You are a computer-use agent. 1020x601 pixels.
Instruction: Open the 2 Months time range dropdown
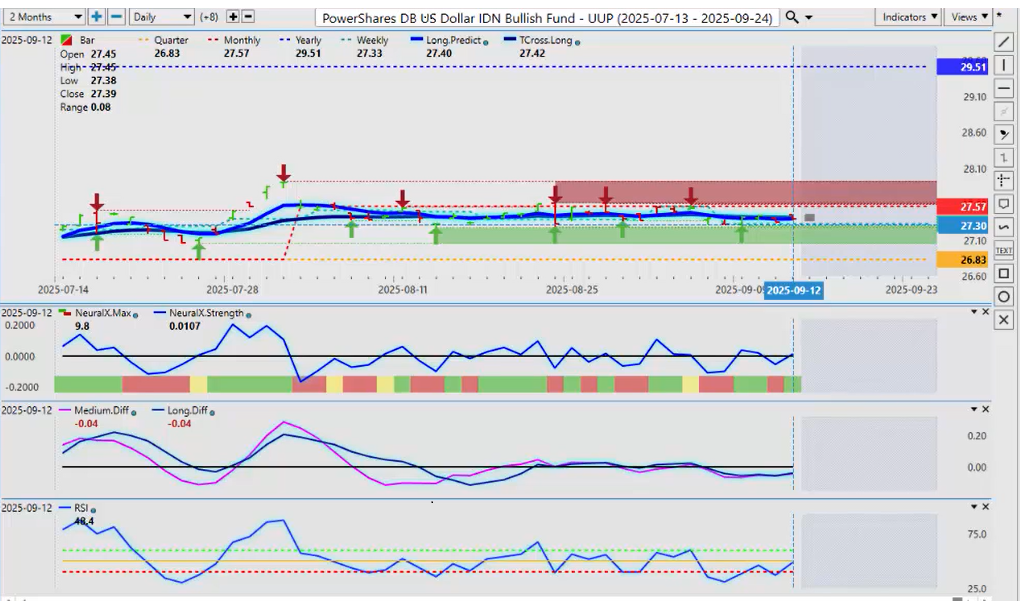(45, 17)
